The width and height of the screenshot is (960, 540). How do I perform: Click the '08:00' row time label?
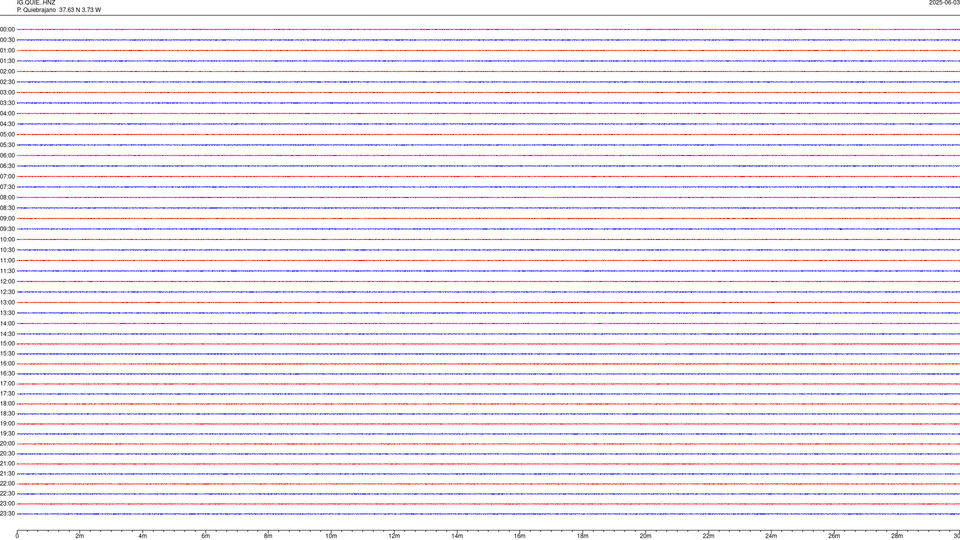click(x=7, y=197)
